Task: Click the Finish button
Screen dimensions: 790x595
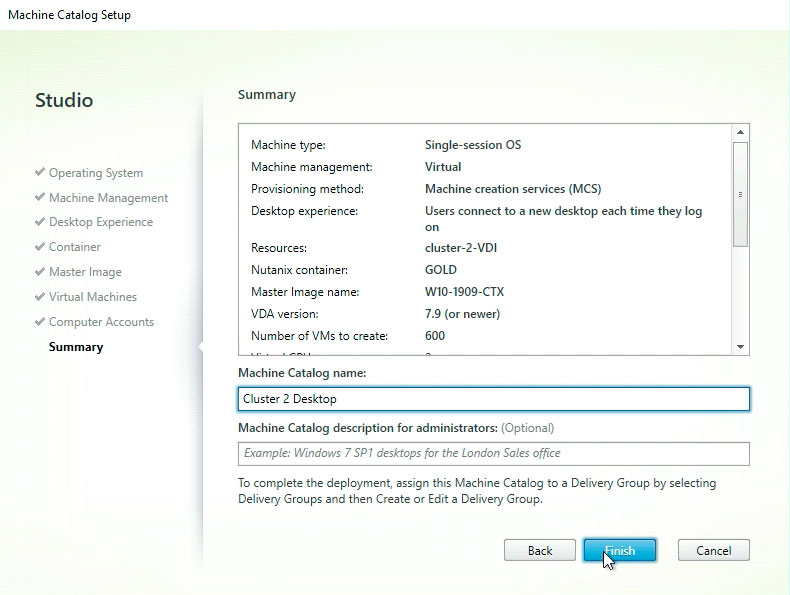Action: [620, 551]
